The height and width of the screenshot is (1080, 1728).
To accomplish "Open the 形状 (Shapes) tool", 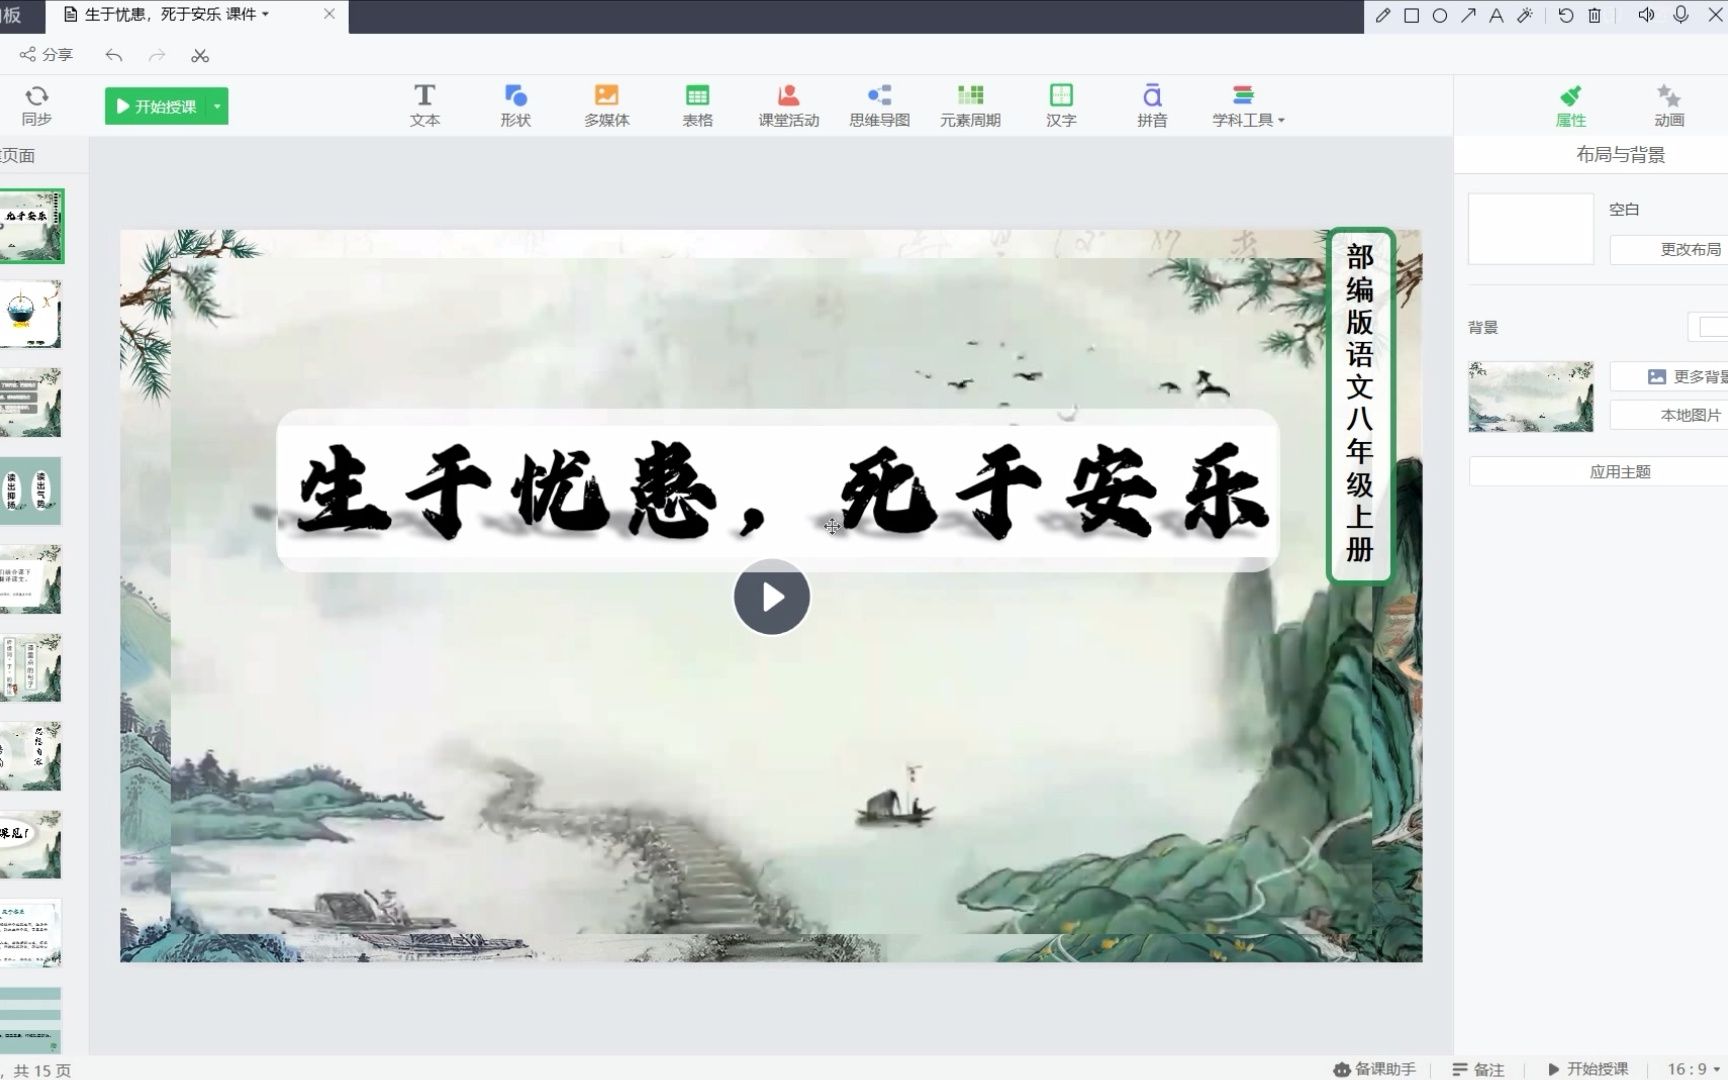I will (x=516, y=104).
